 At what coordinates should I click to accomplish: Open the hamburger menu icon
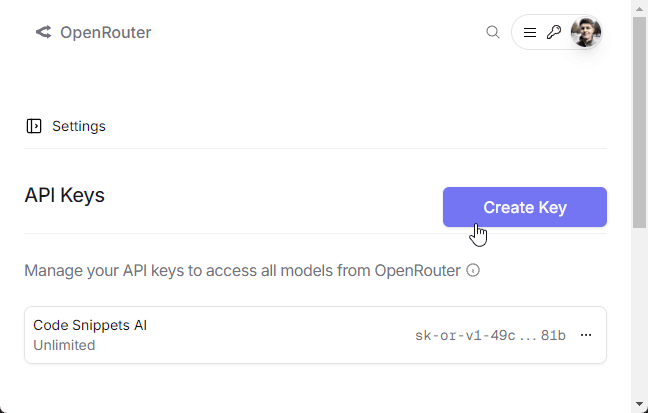coord(530,32)
